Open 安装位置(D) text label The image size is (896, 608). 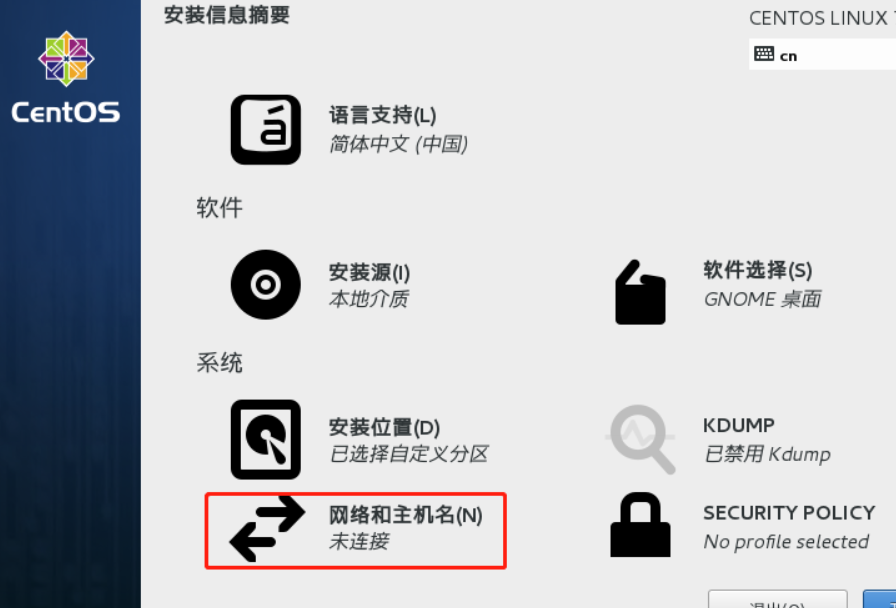(x=384, y=427)
